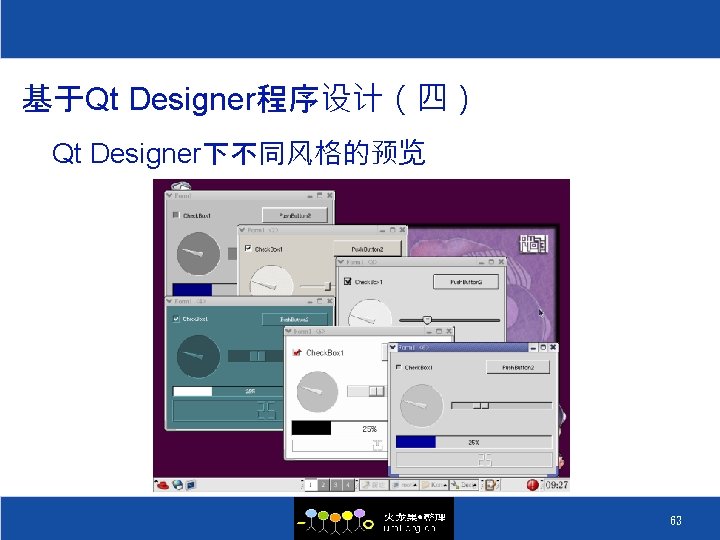Expand the Designer taskbar group

(464, 484)
